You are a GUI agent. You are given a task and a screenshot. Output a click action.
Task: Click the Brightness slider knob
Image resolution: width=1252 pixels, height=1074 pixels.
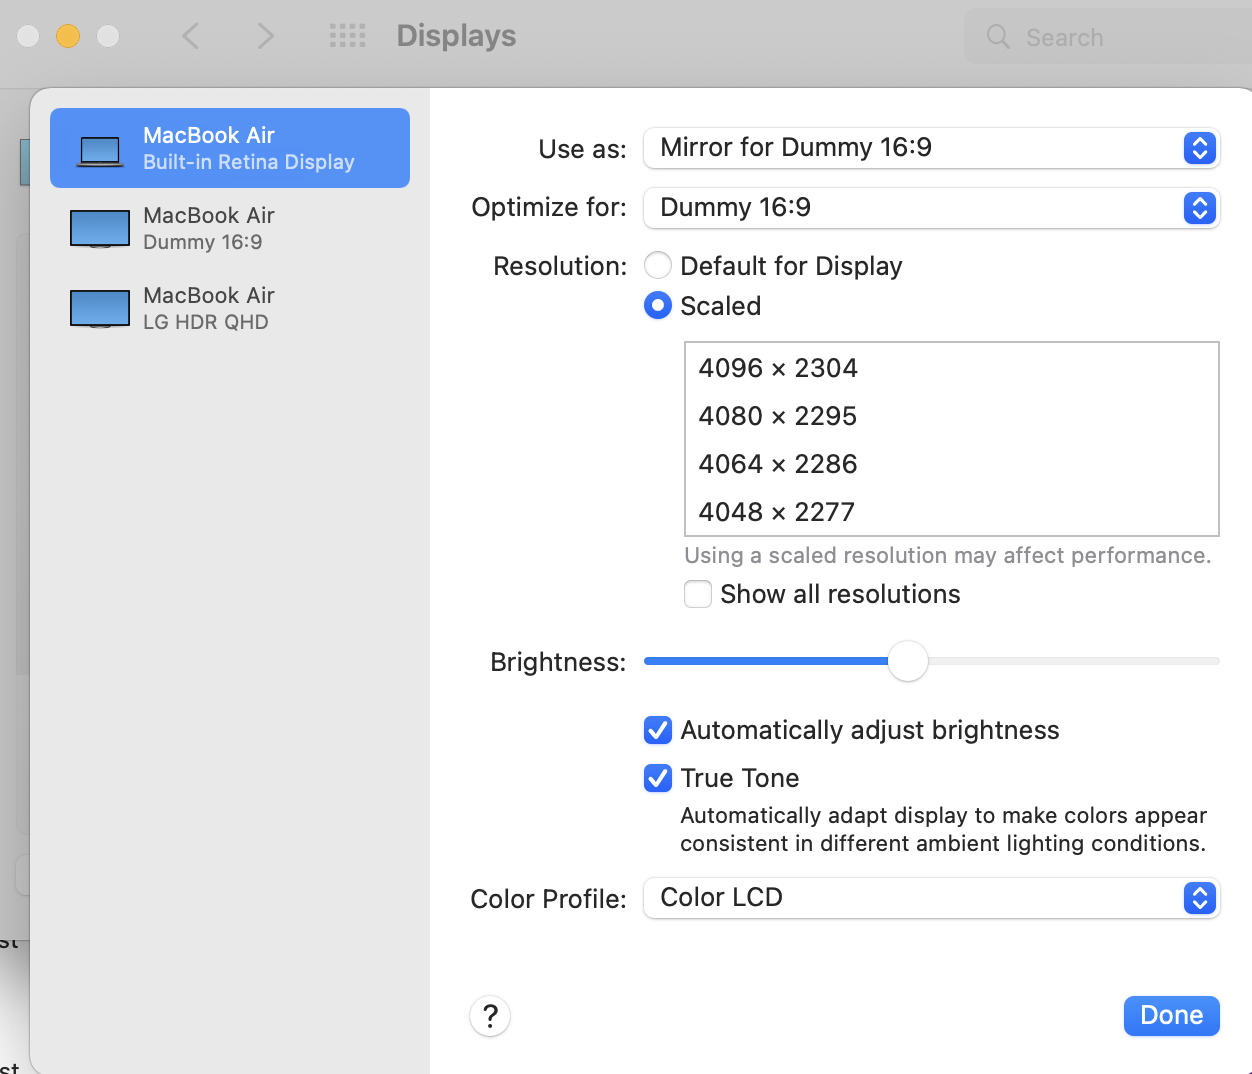click(x=908, y=661)
